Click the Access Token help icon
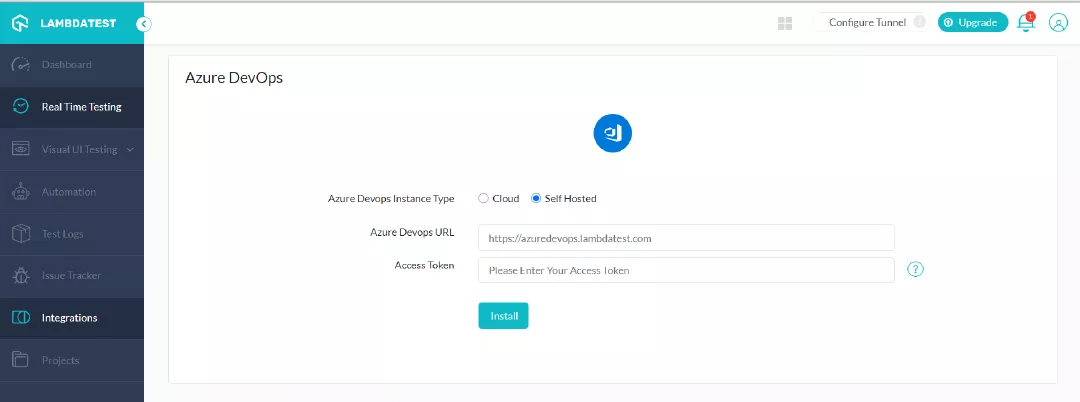This screenshot has width=1080, height=402. (915, 269)
